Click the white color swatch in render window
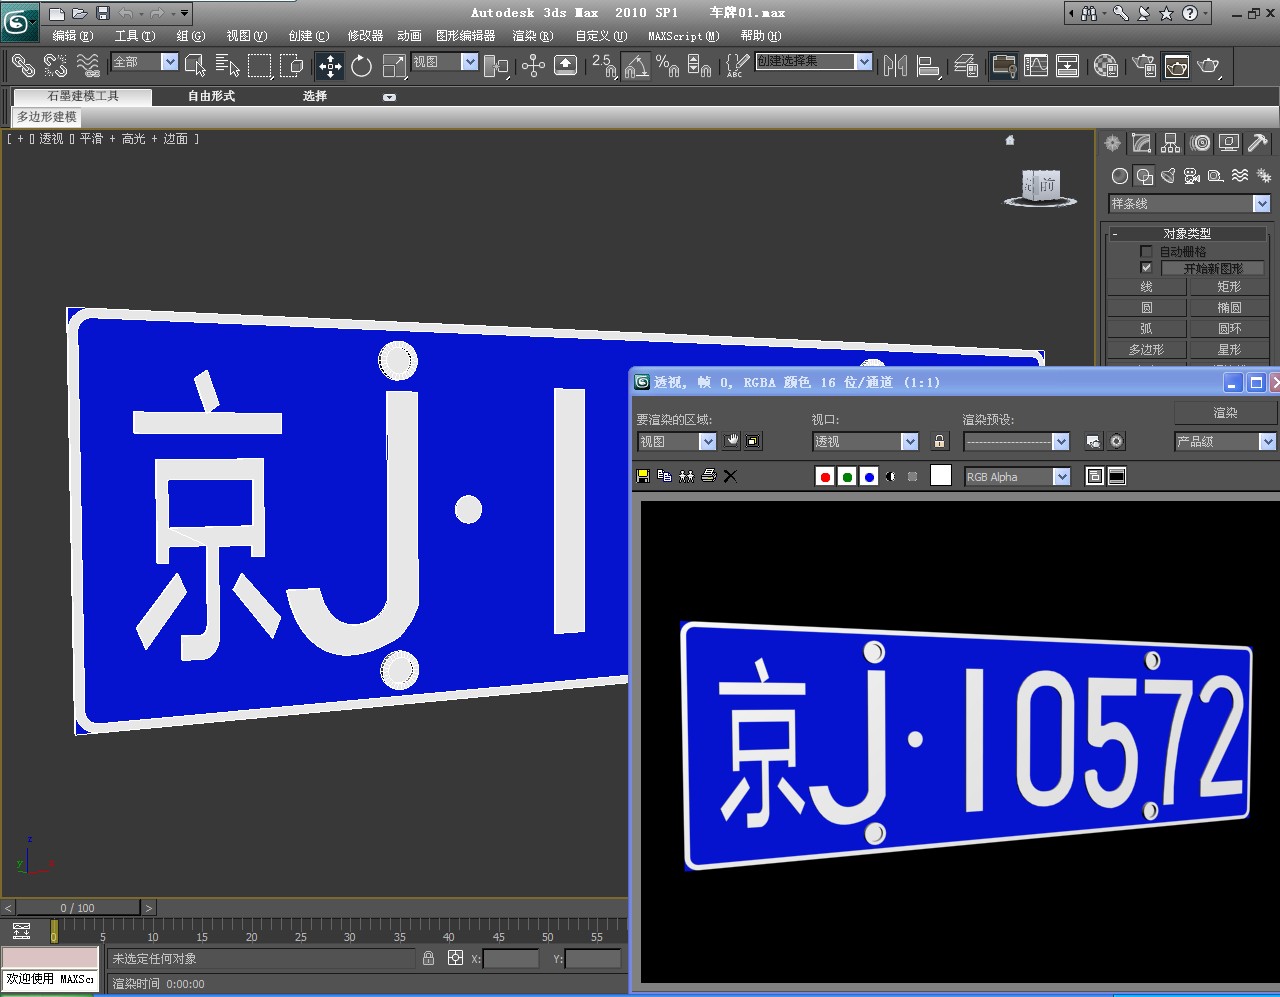 coord(940,476)
